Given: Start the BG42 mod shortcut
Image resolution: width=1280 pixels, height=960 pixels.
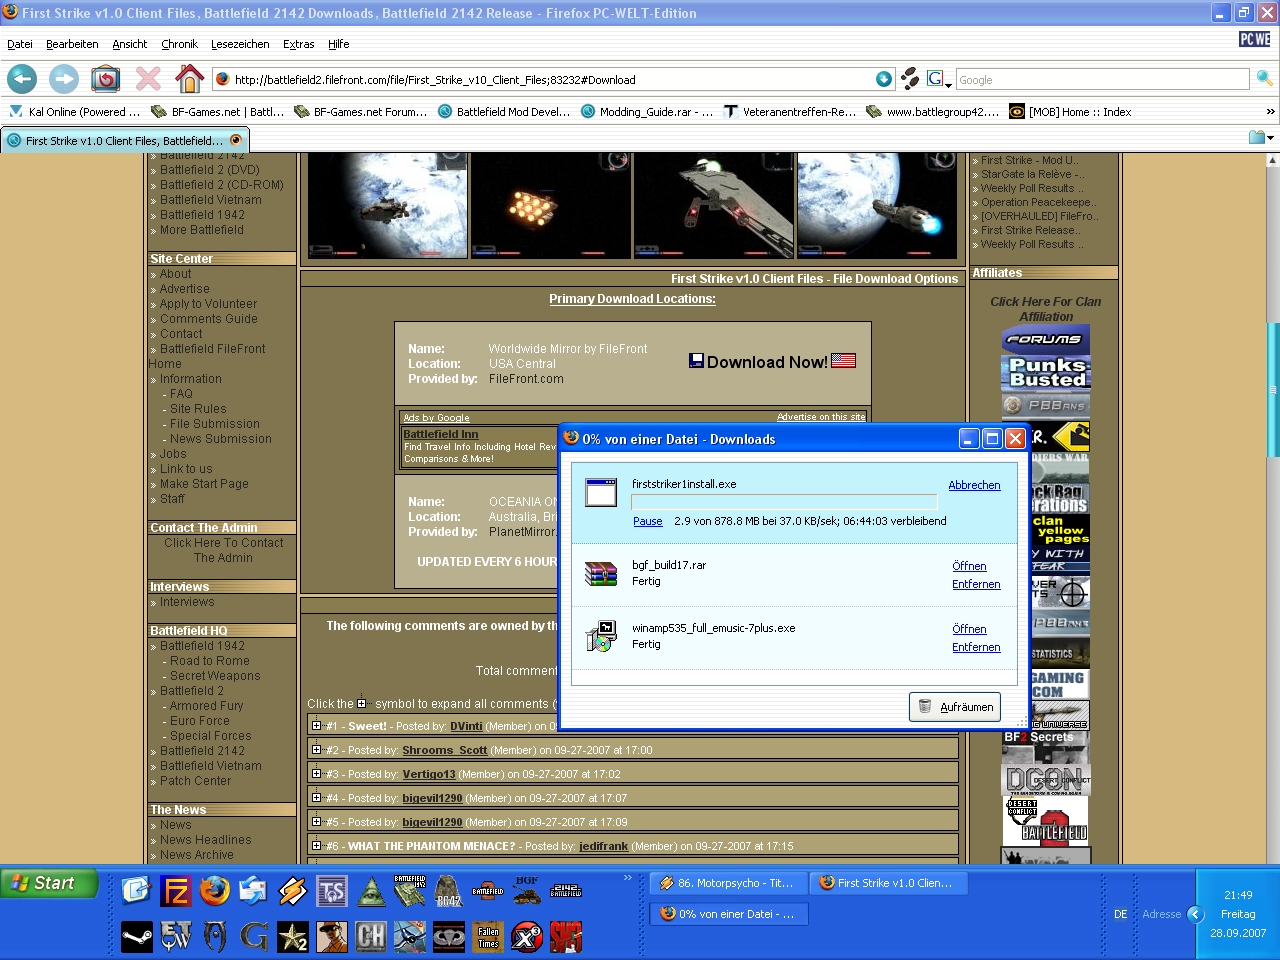Looking at the screenshot, I should [449, 890].
